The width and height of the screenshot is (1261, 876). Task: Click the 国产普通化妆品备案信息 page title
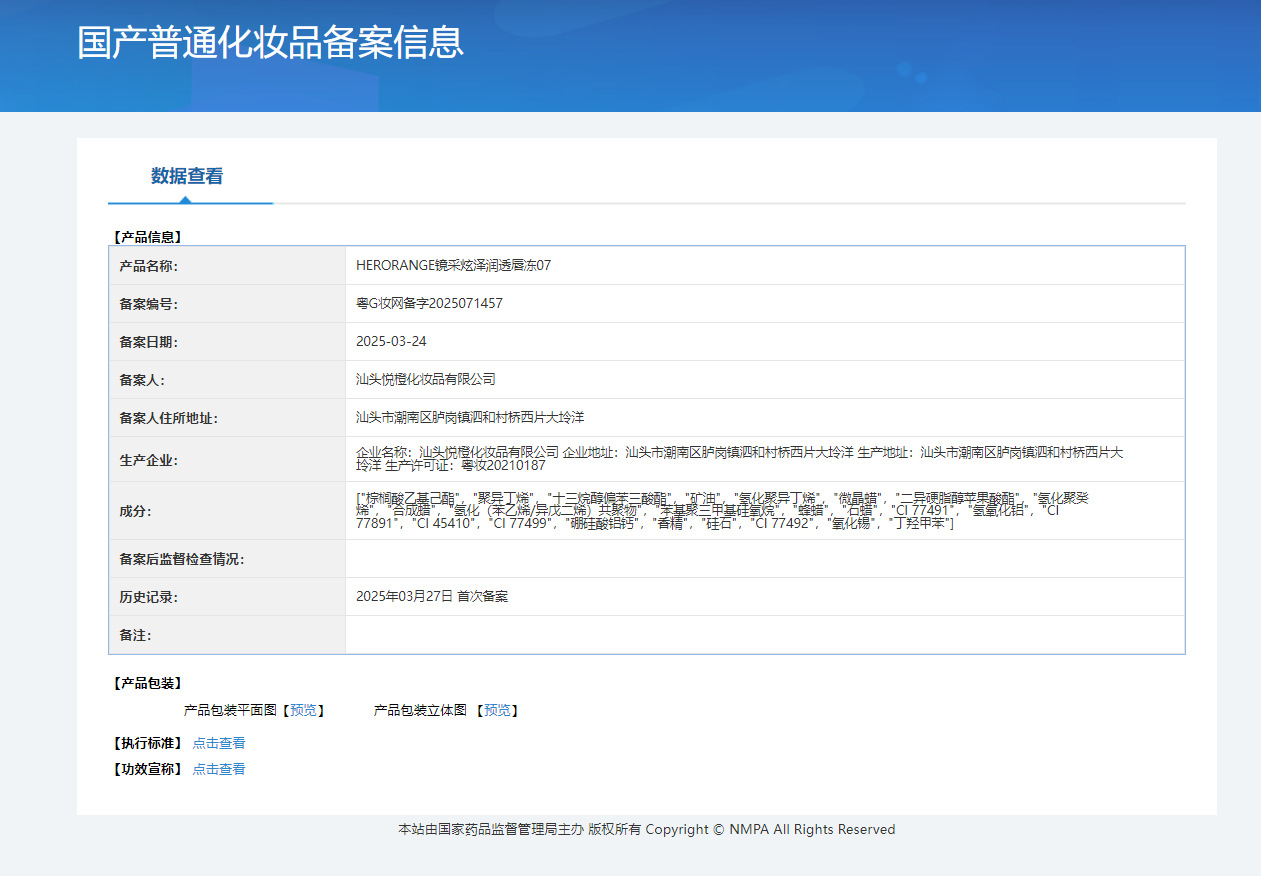pyautogui.click(x=271, y=43)
